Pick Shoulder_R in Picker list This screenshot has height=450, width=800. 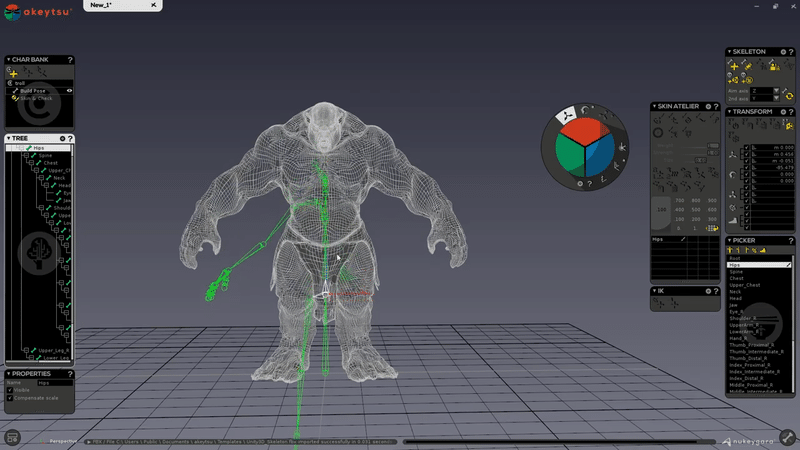tap(742, 318)
